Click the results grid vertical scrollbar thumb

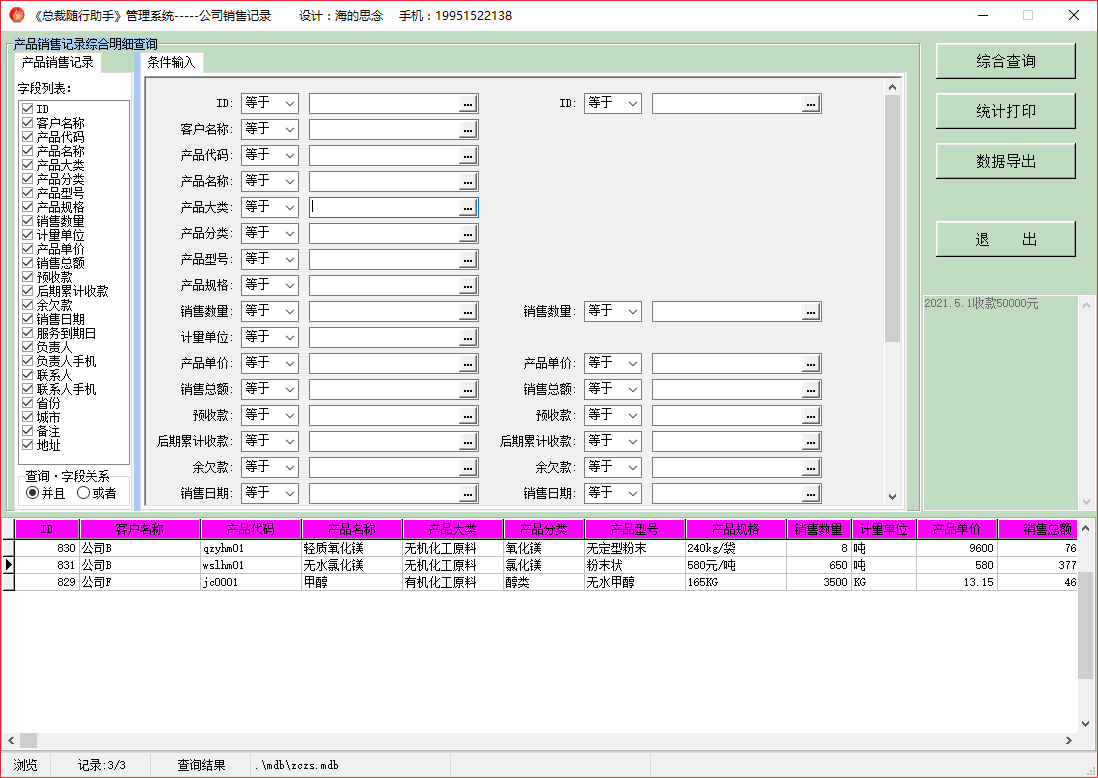[x=1085, y=625]
